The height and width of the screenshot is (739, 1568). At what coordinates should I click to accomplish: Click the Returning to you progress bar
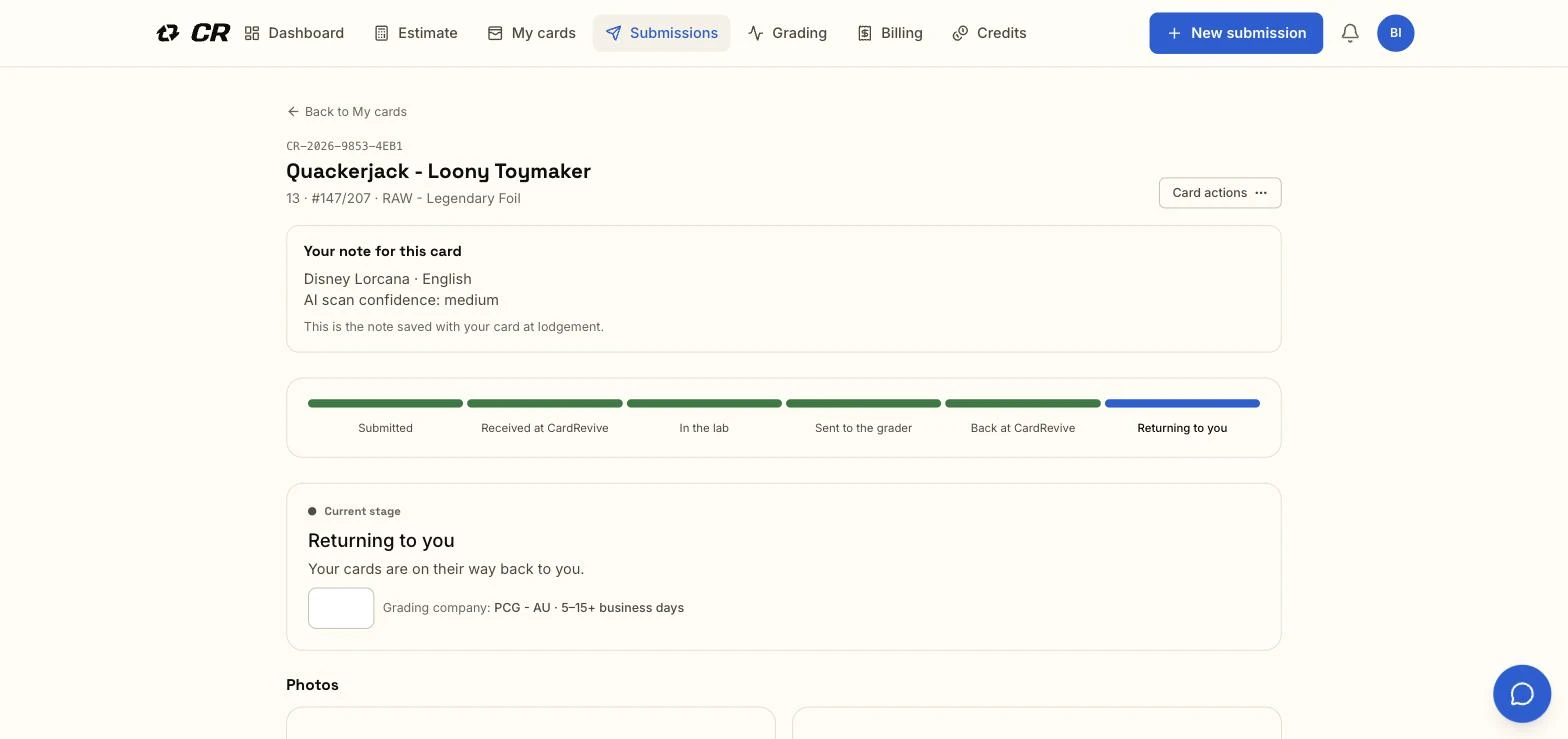[x=1182, y=404]
